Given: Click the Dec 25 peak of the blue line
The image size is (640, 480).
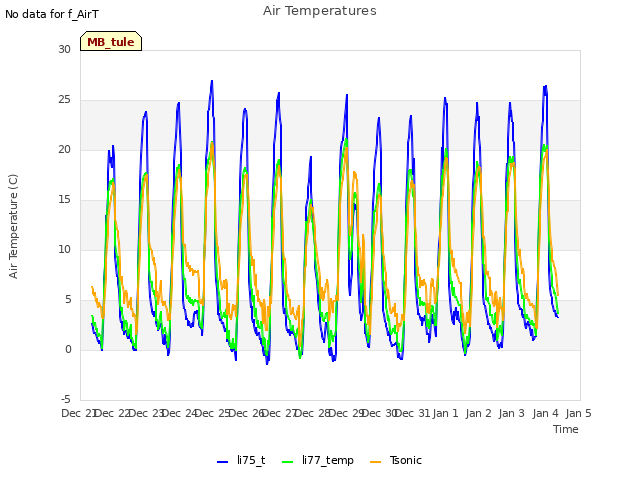Looking at the screenshot, I should (212, 81).
